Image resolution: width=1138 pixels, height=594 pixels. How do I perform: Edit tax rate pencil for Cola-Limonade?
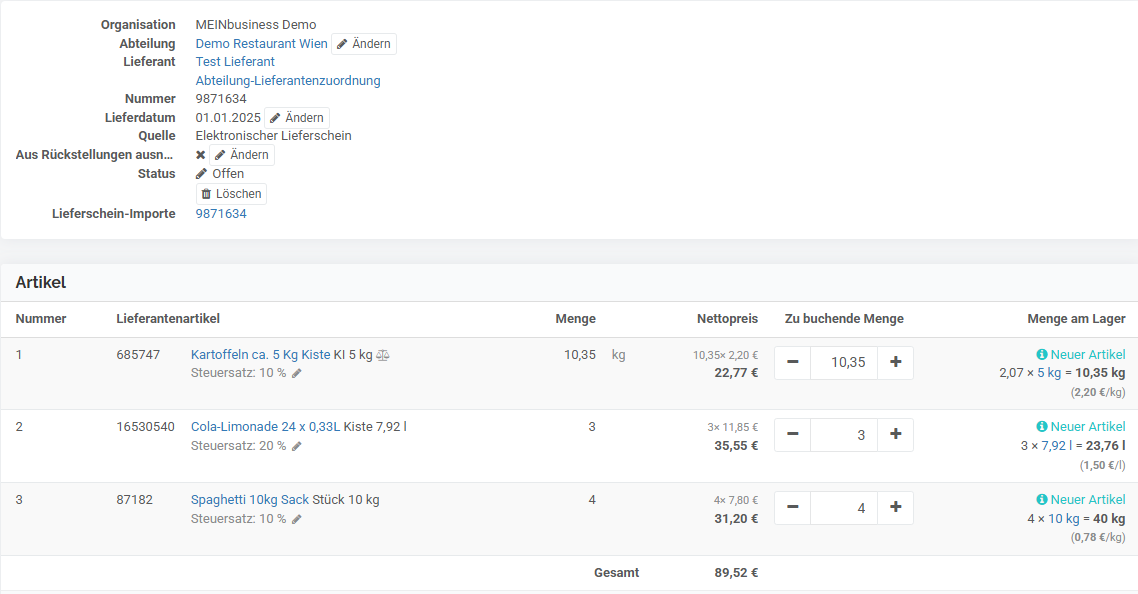[x=297, y=446]
